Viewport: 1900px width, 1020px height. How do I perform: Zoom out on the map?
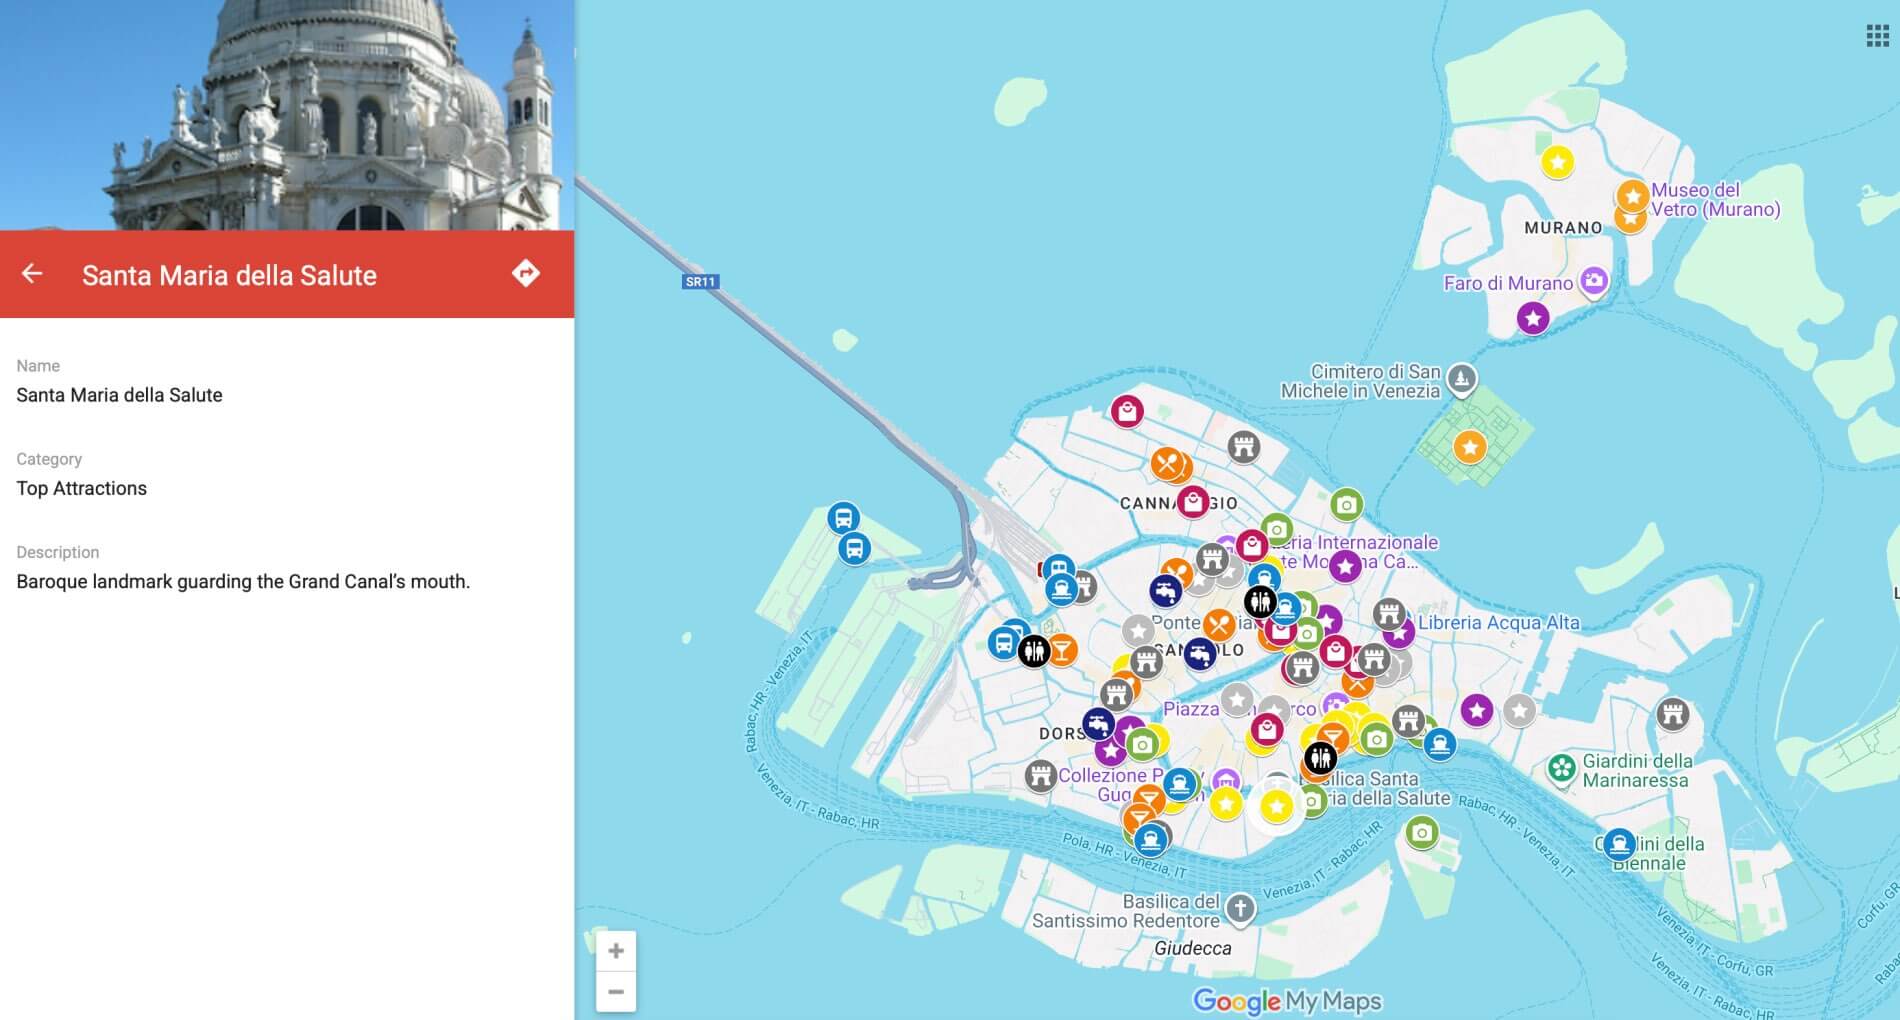(x=617, y=991)
